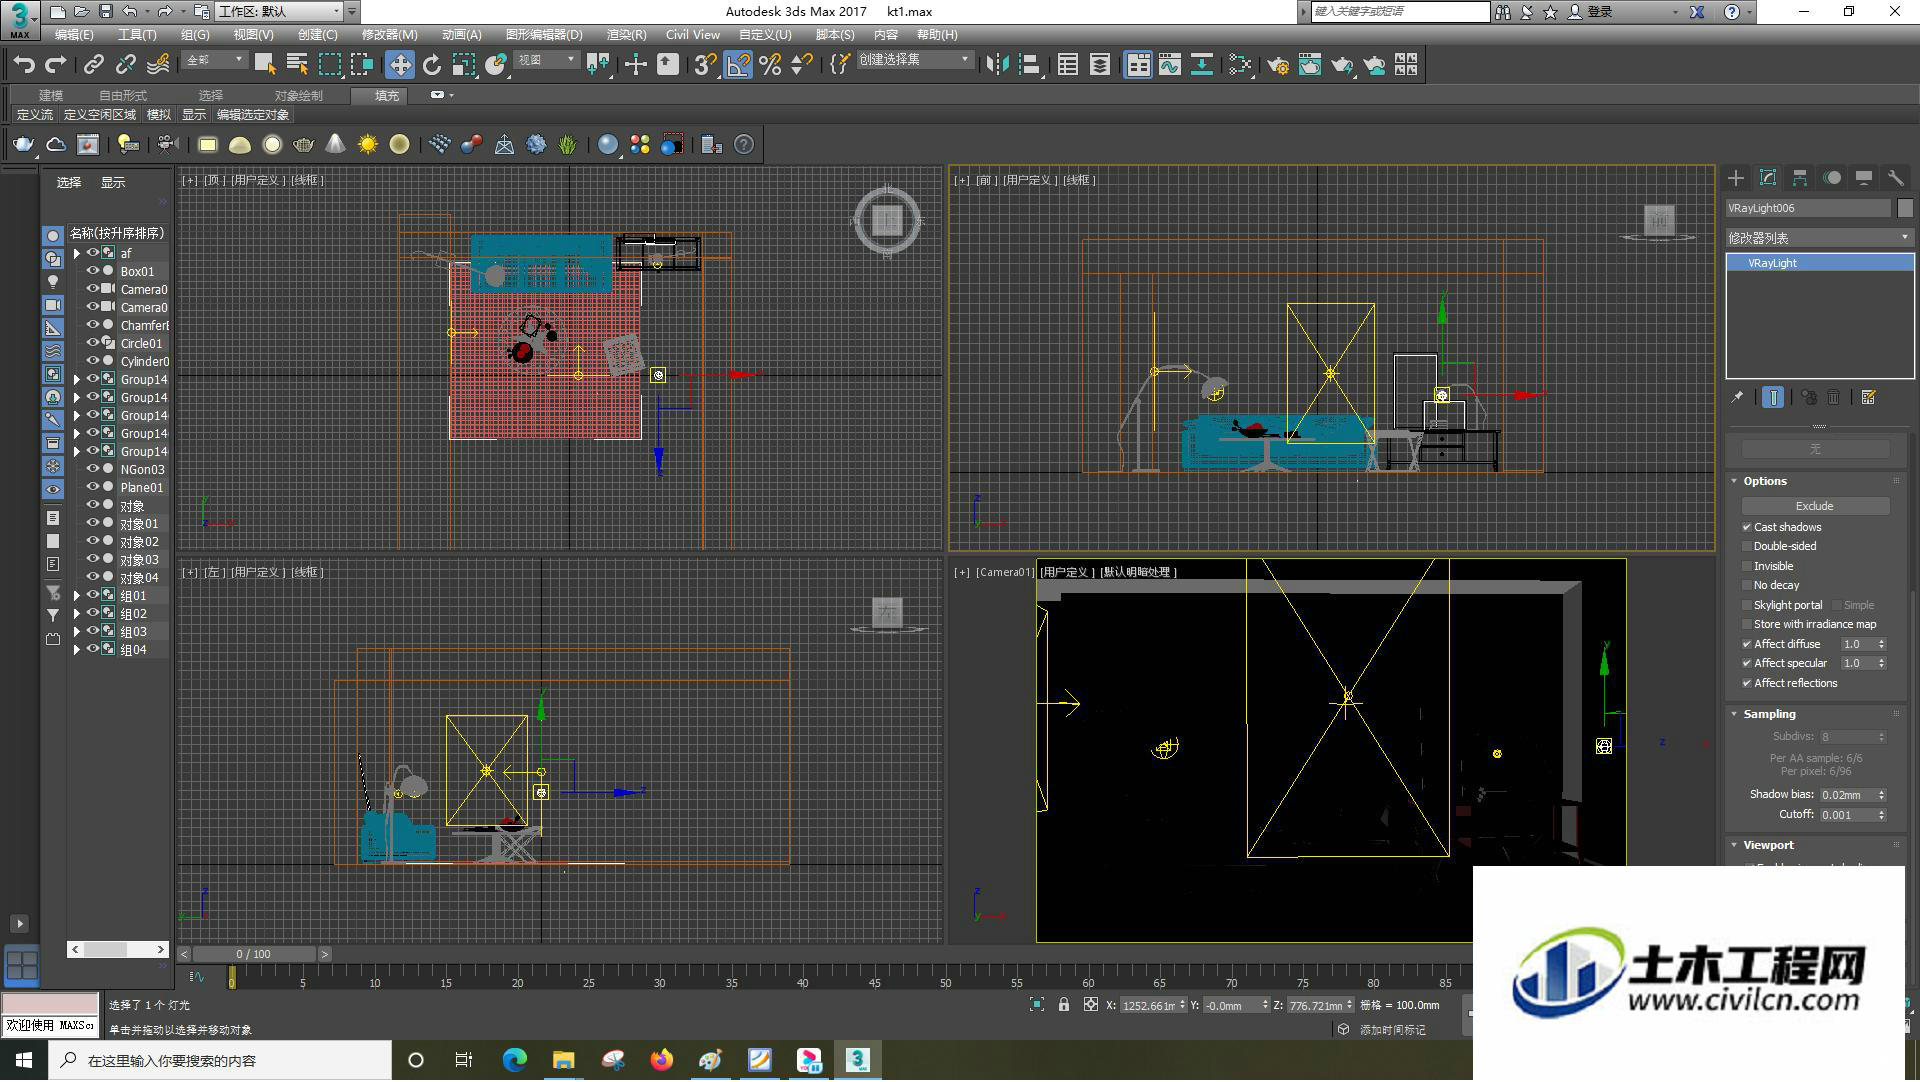The height and width of the screenshot is (1082, 1920).
Task: Open the 渲染(R) menu
Action: (x=626, y=35)
